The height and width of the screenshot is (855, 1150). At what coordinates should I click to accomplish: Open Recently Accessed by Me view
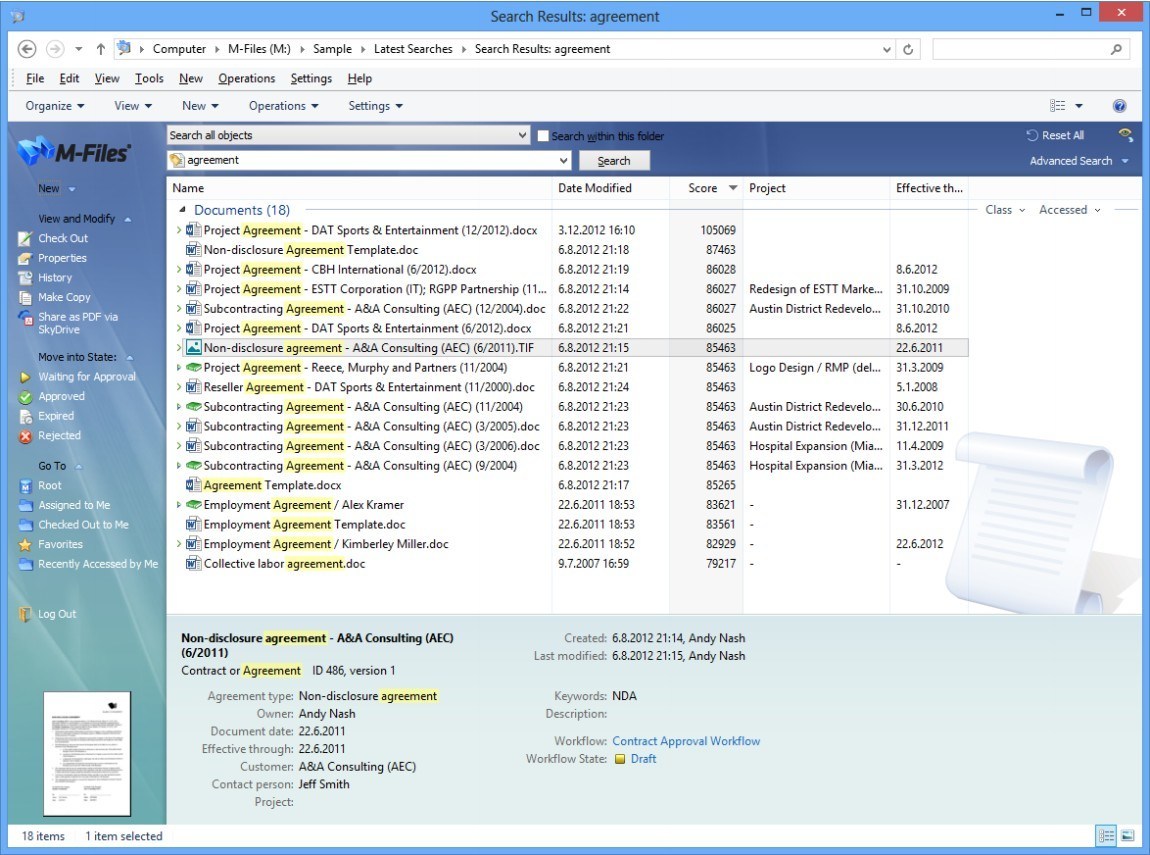[x=98, y=565]
